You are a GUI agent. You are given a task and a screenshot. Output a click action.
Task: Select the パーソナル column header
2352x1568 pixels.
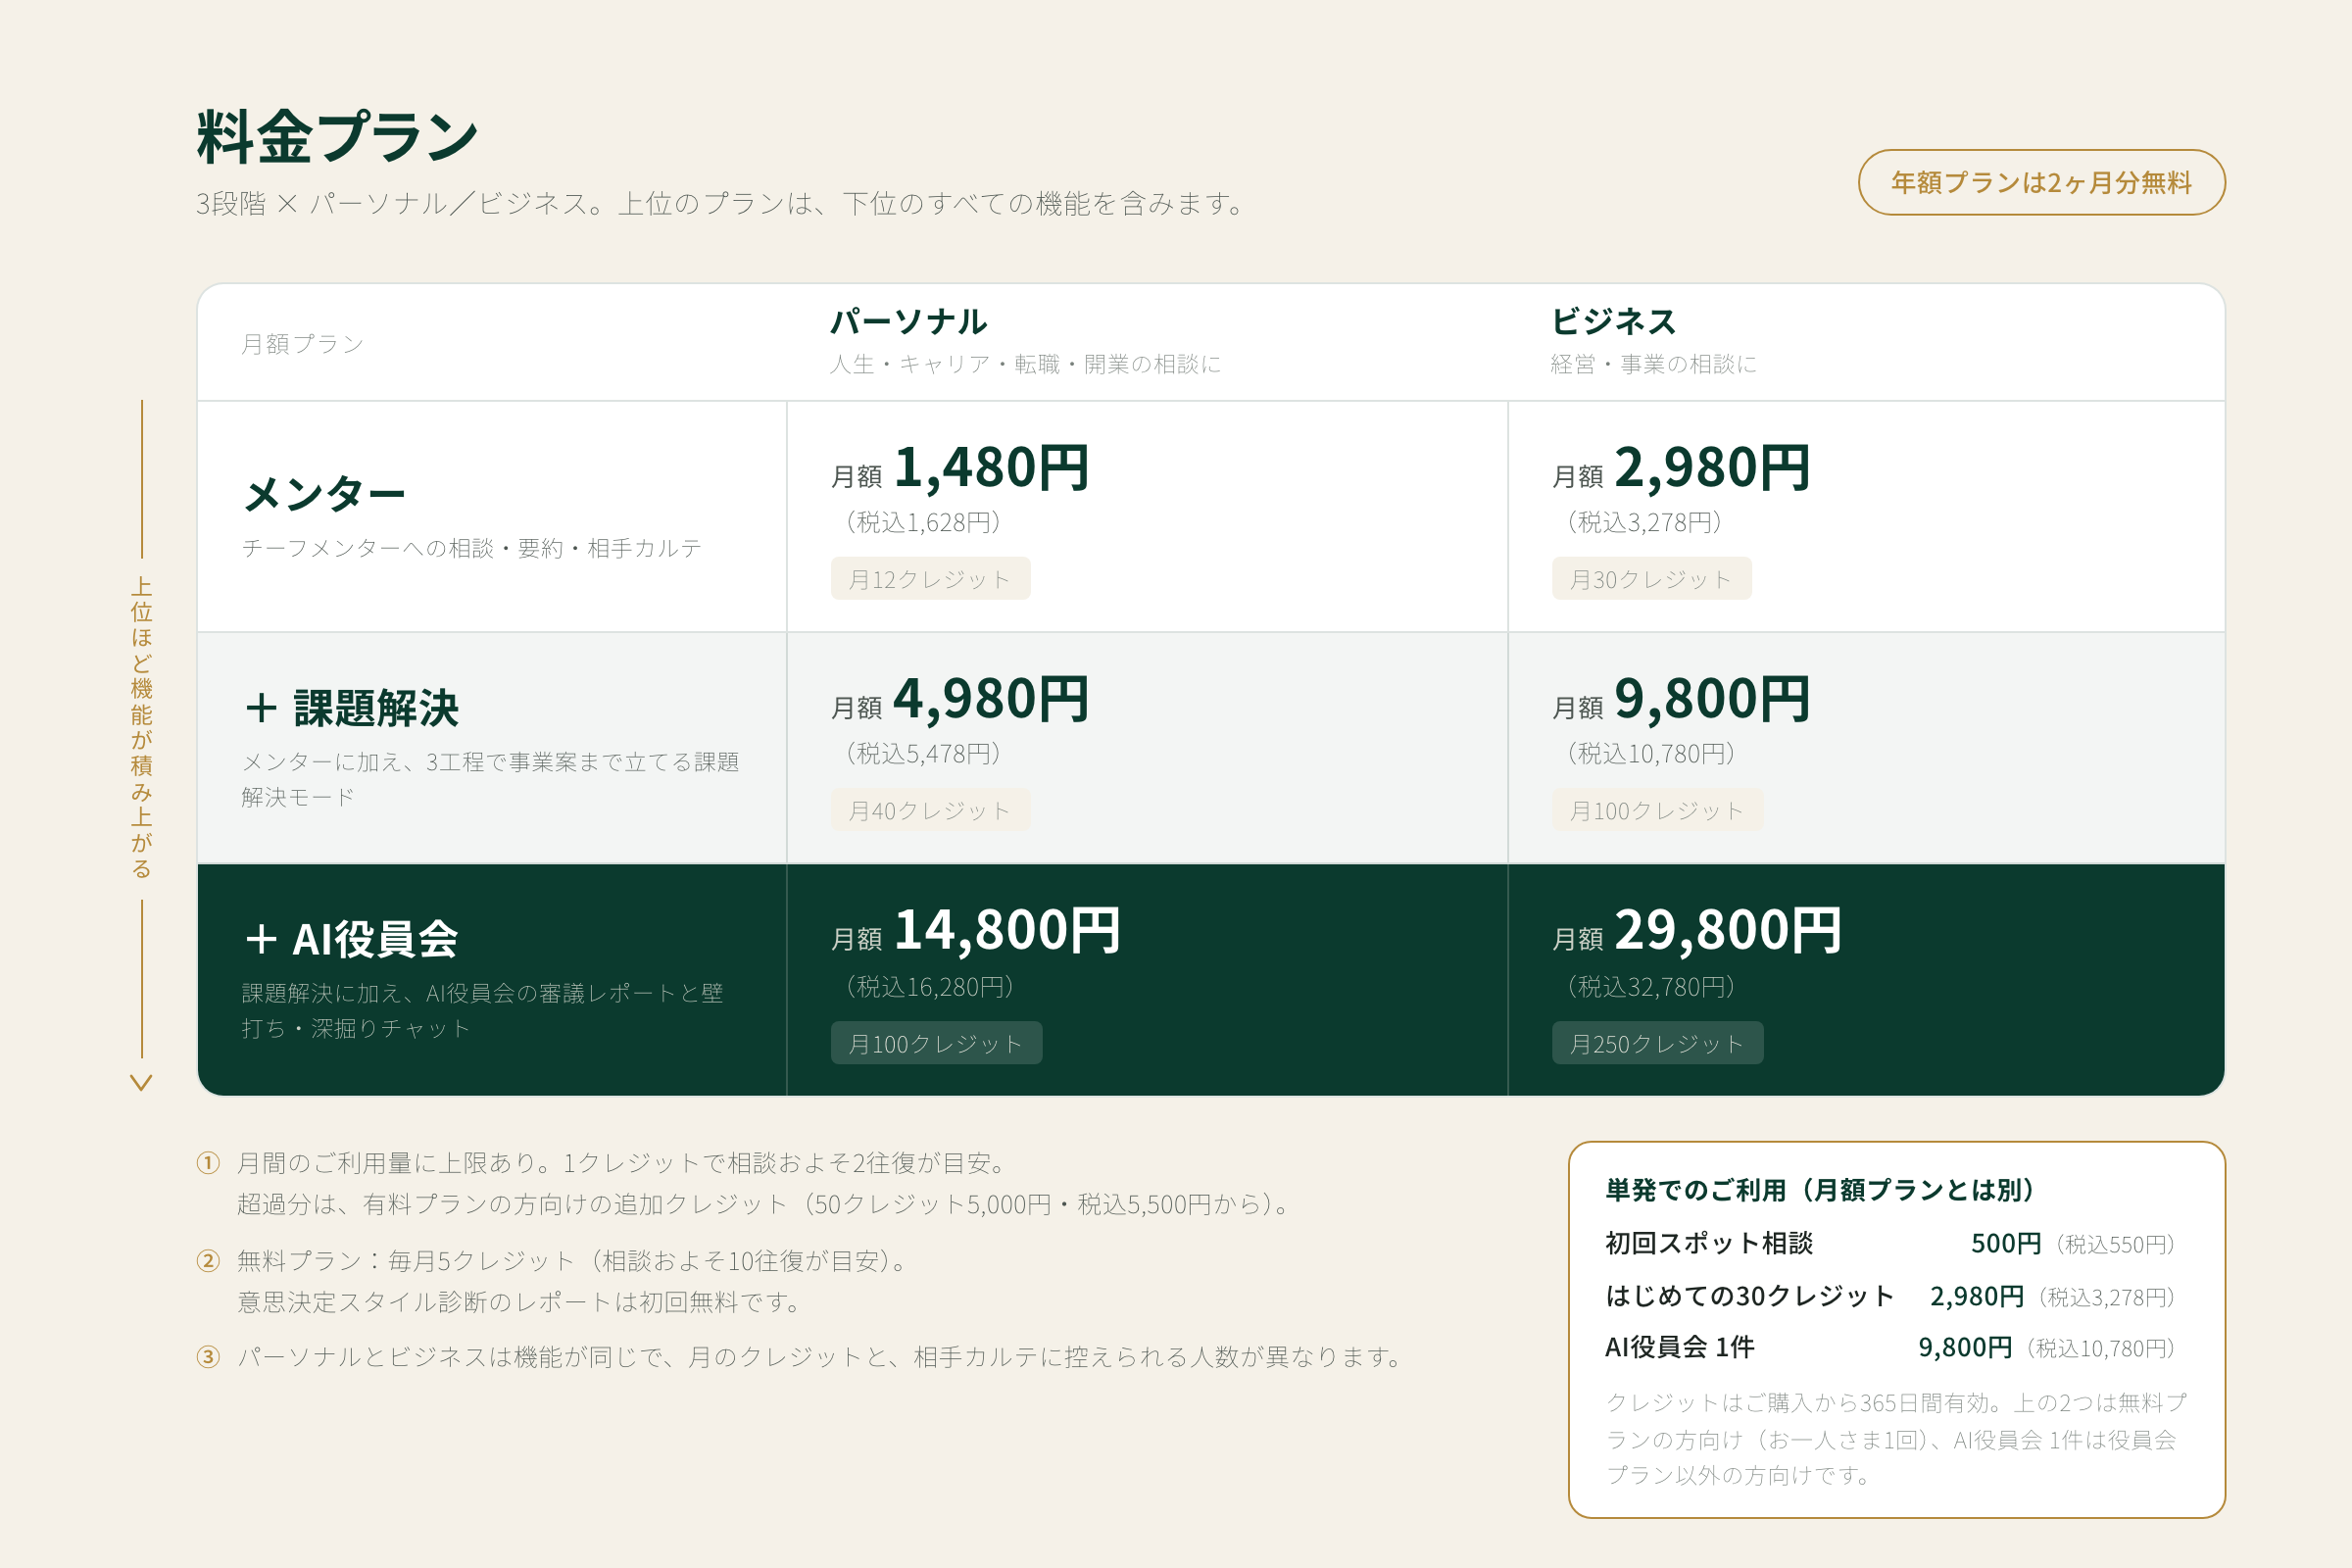[909, 321]
